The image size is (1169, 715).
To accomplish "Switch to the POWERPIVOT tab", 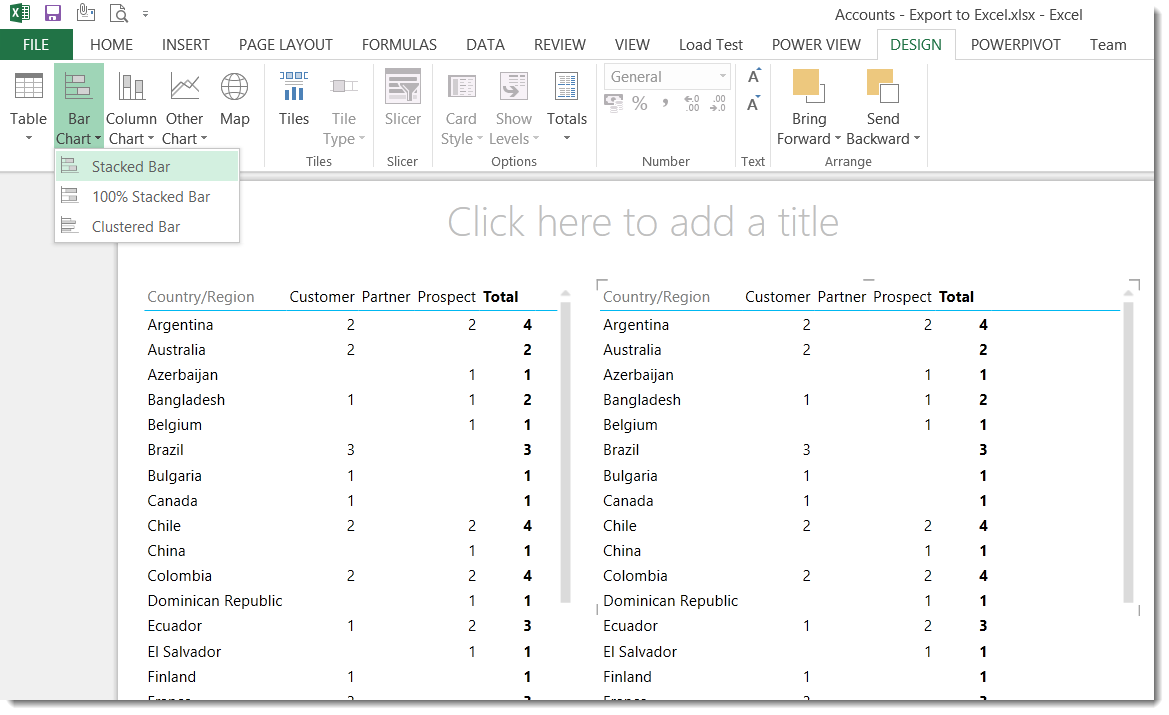I will tap(1015, 45).
